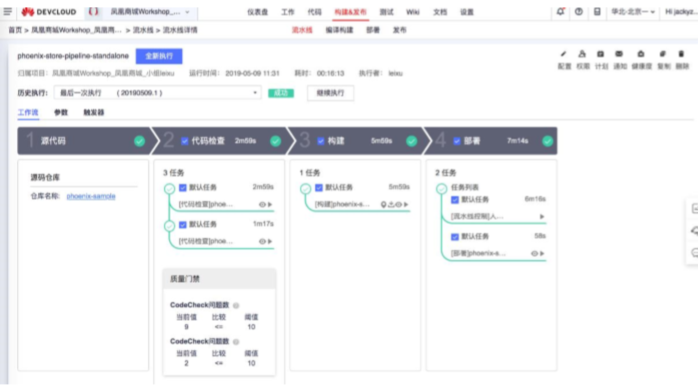
Task: Click location pin icon on 构建 task
Action: pos(383,204)
